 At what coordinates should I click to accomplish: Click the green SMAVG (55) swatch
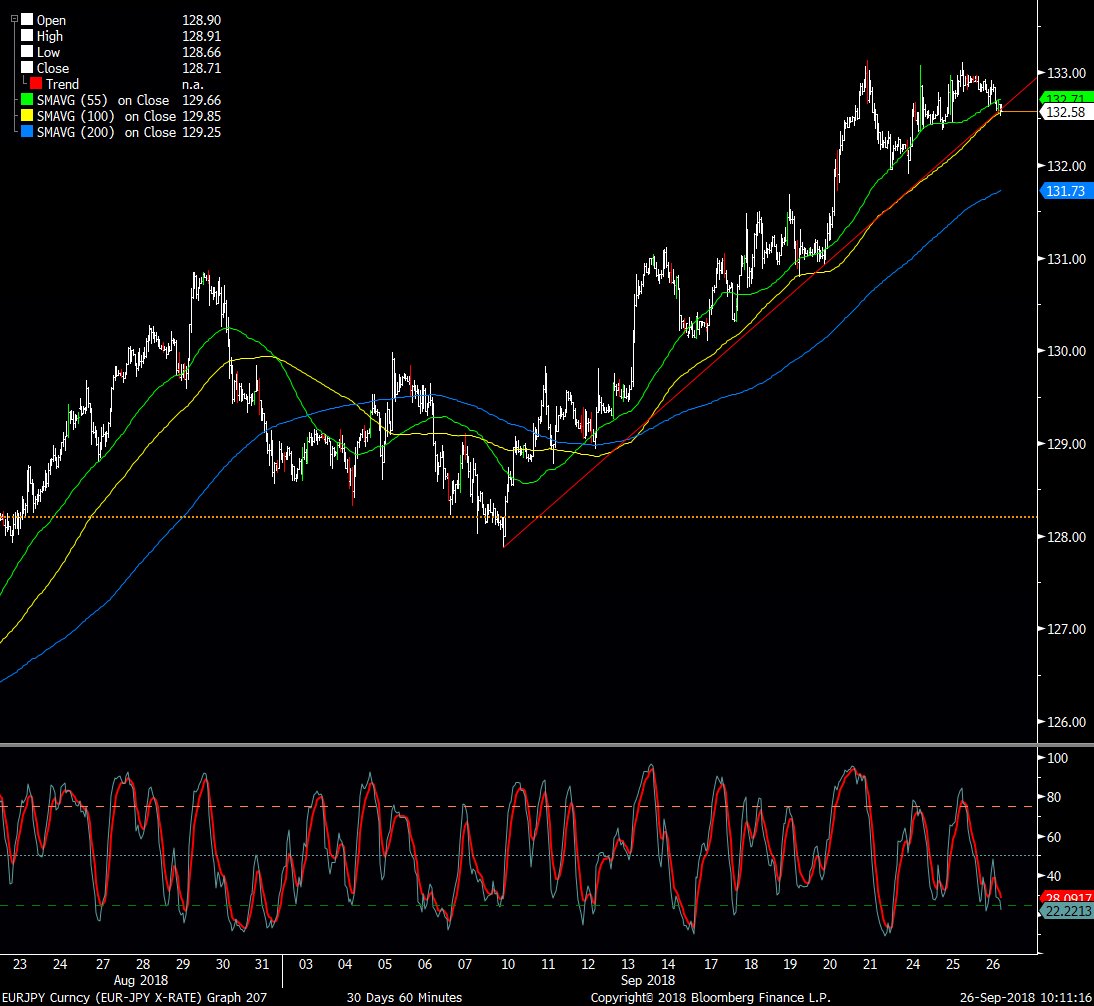coord(26,100)
